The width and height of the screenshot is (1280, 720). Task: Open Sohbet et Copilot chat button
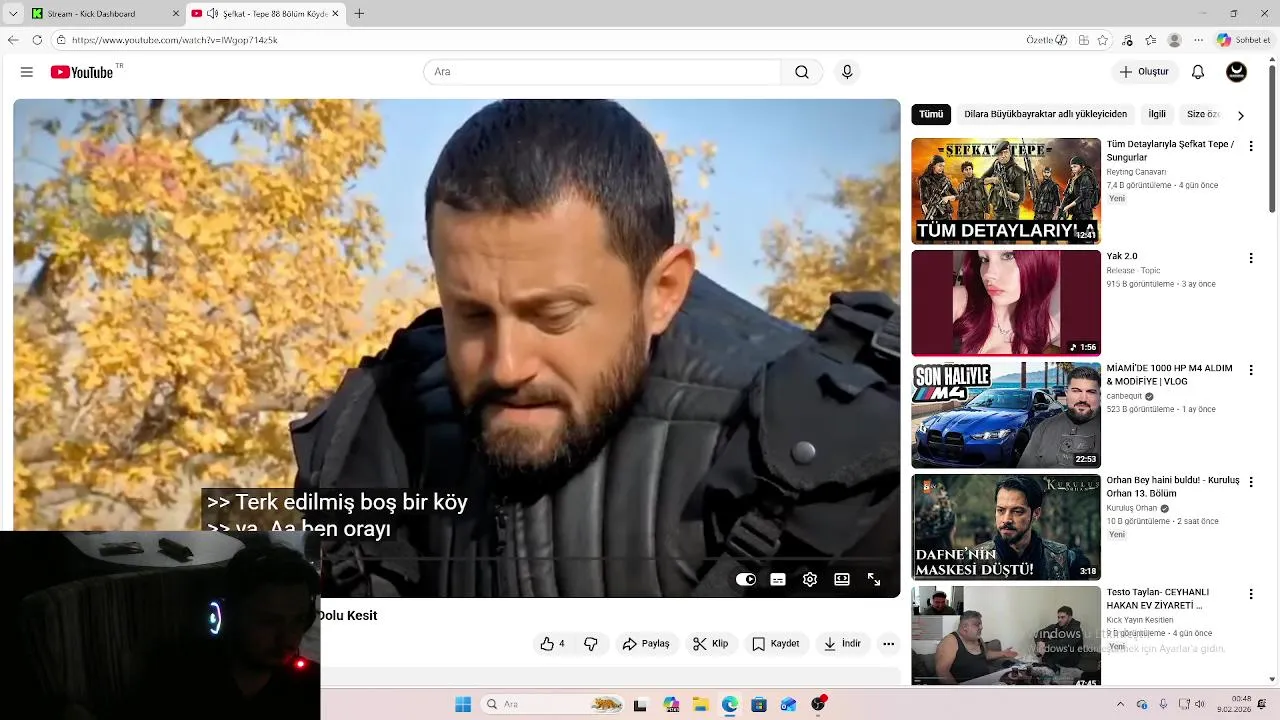(1243, 40)
